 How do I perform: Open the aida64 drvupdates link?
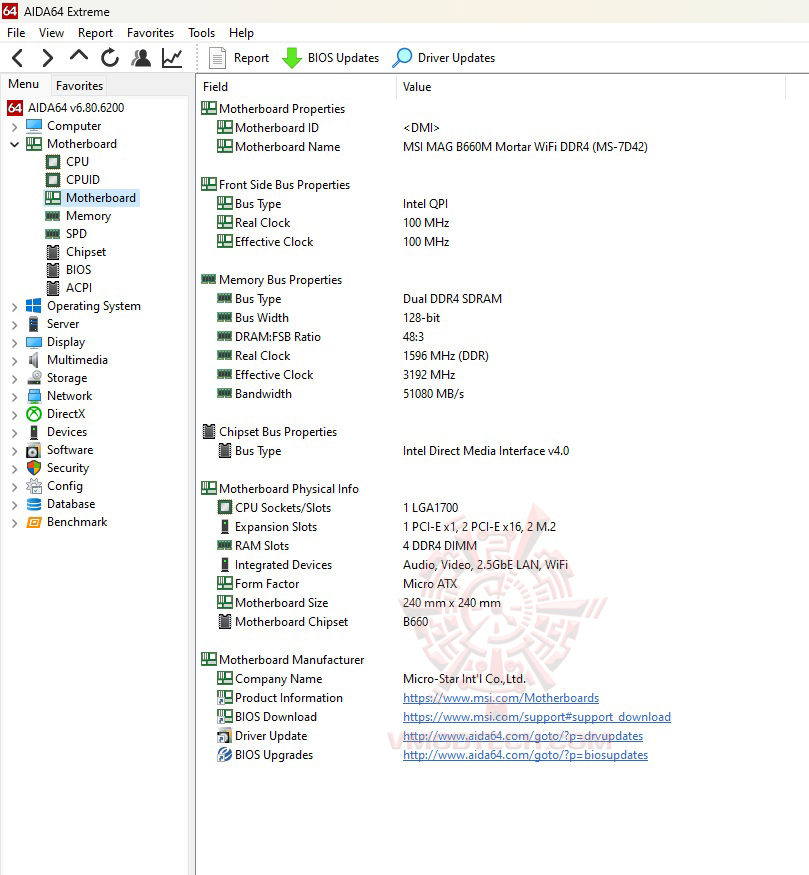(x=523, y=736)
